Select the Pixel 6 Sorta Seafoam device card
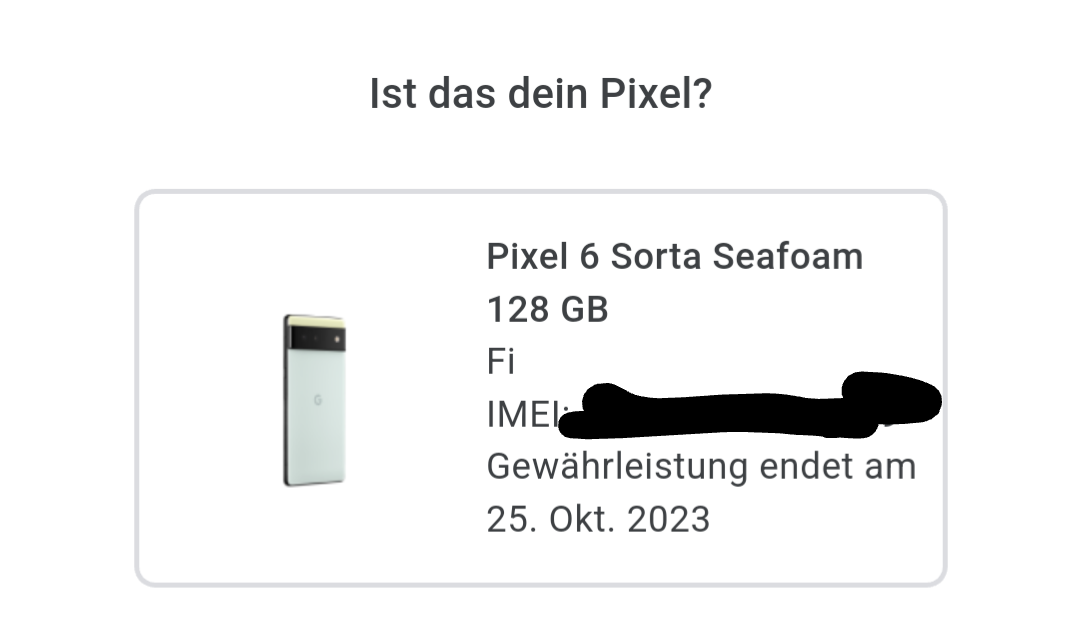Image resolution: width=1080 pixels, height=642 pixels. point(541,389)
